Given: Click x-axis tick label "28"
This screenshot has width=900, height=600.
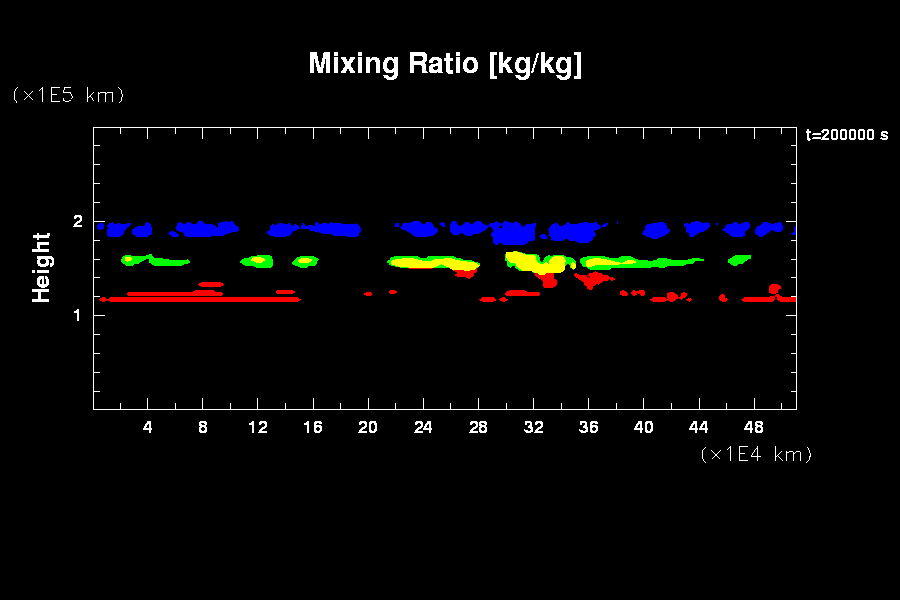Looking at the screenshot, I should (x=479, y=427).
